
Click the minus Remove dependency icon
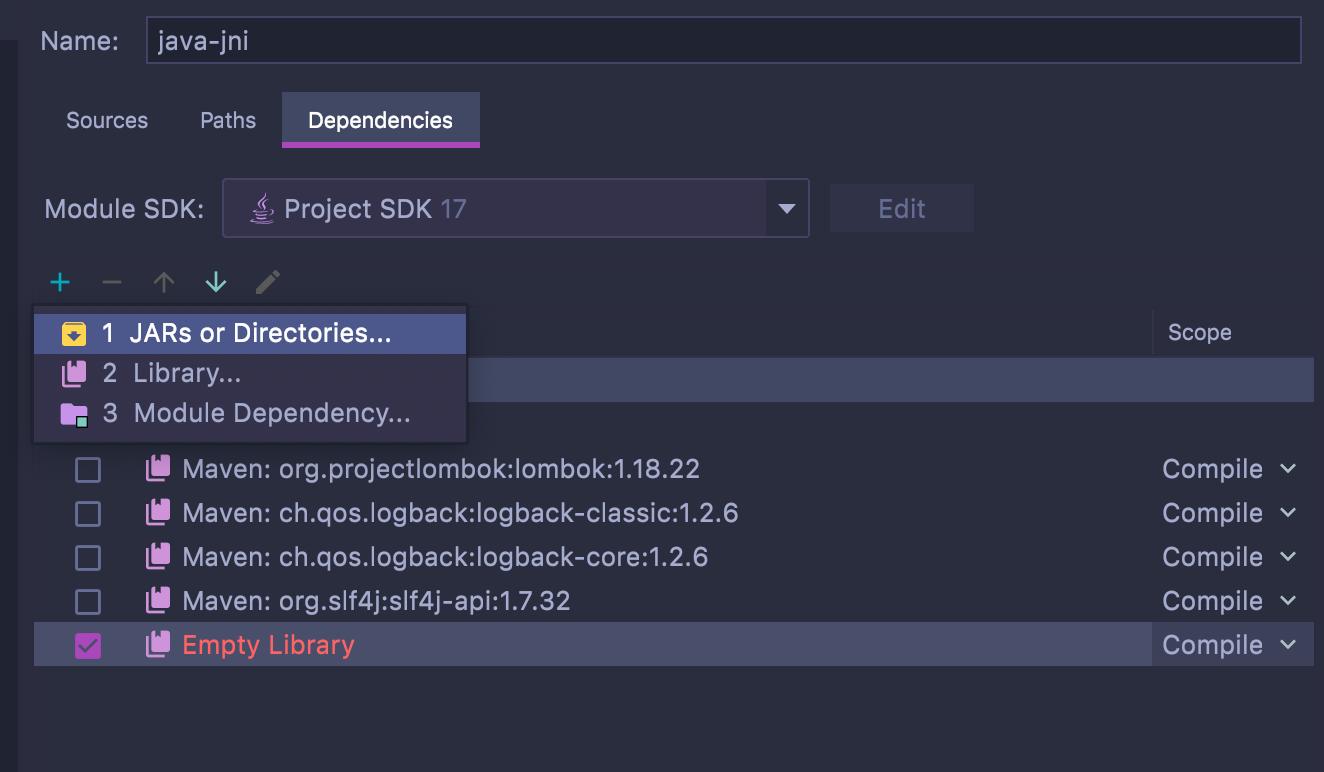click(x=112, y=283)
